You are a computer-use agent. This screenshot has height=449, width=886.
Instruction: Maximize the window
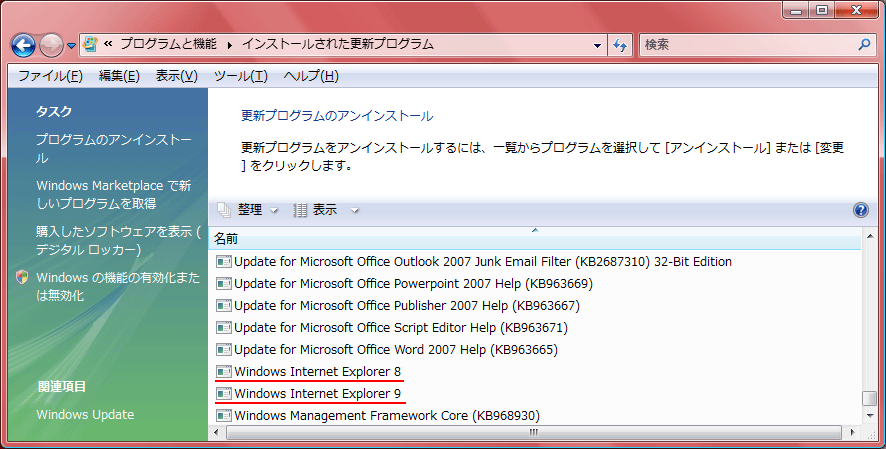tap(822, 10)
